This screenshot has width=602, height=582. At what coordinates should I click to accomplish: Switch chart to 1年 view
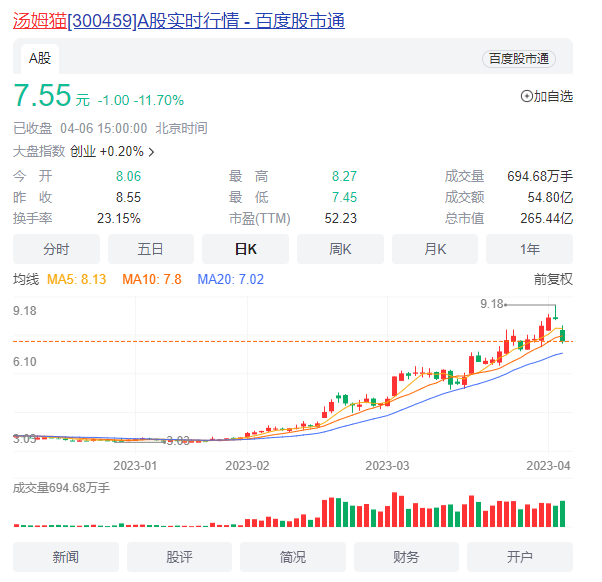click(x=529, y=249)
